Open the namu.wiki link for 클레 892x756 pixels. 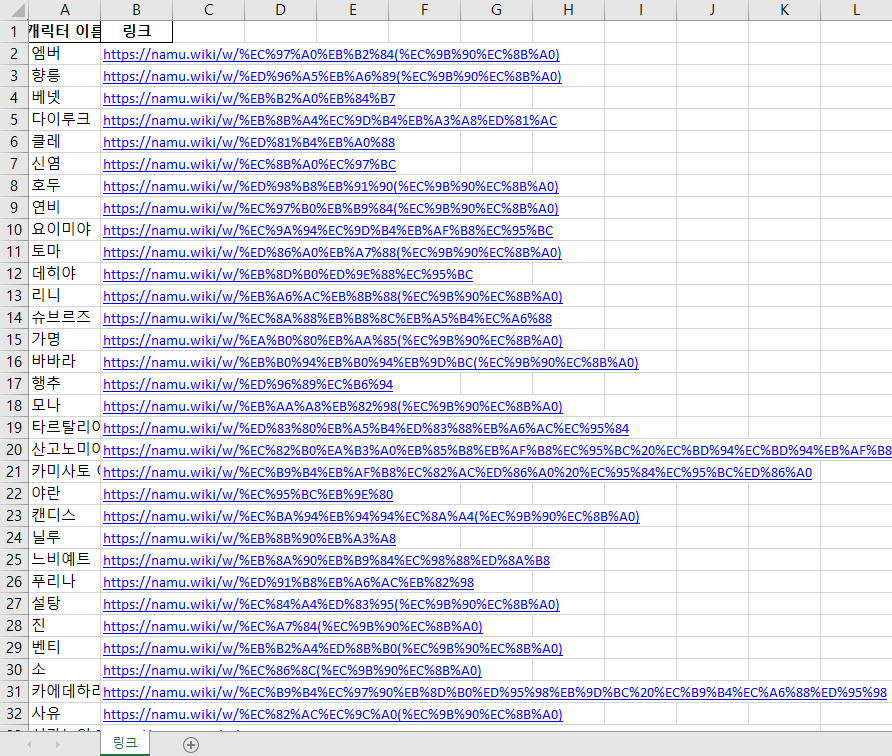[x=249, y=142]
